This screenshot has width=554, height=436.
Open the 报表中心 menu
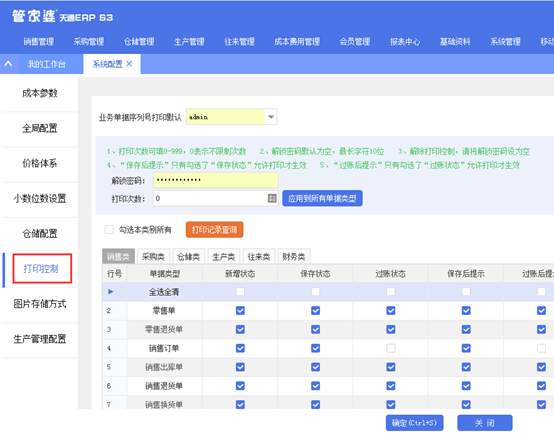pos(405,41)
